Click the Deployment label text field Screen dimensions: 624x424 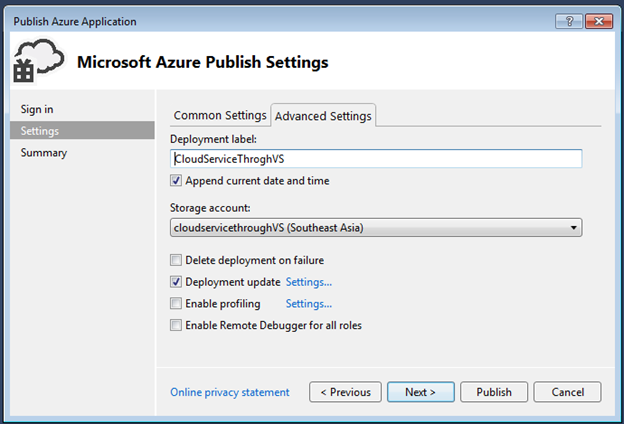point(376,158)
